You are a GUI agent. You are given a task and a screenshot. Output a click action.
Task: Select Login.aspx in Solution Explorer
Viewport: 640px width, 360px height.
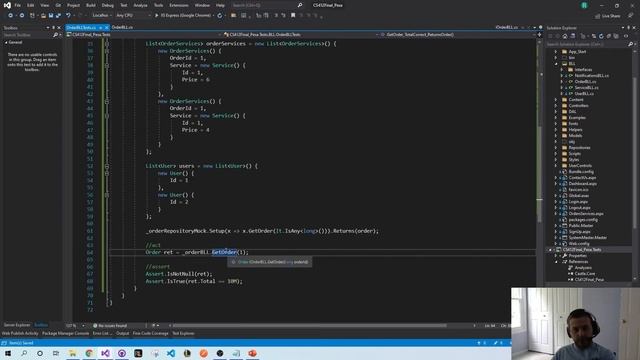(578, 202)
